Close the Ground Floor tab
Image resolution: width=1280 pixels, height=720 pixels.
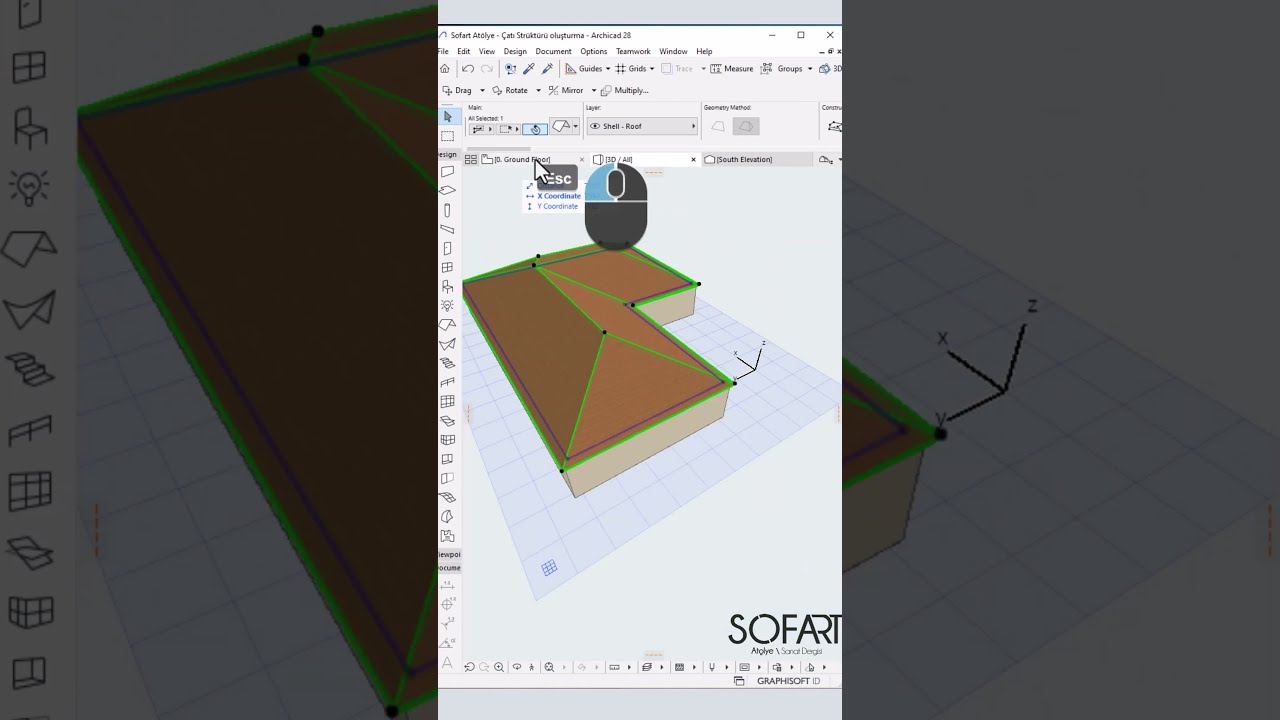582,159
